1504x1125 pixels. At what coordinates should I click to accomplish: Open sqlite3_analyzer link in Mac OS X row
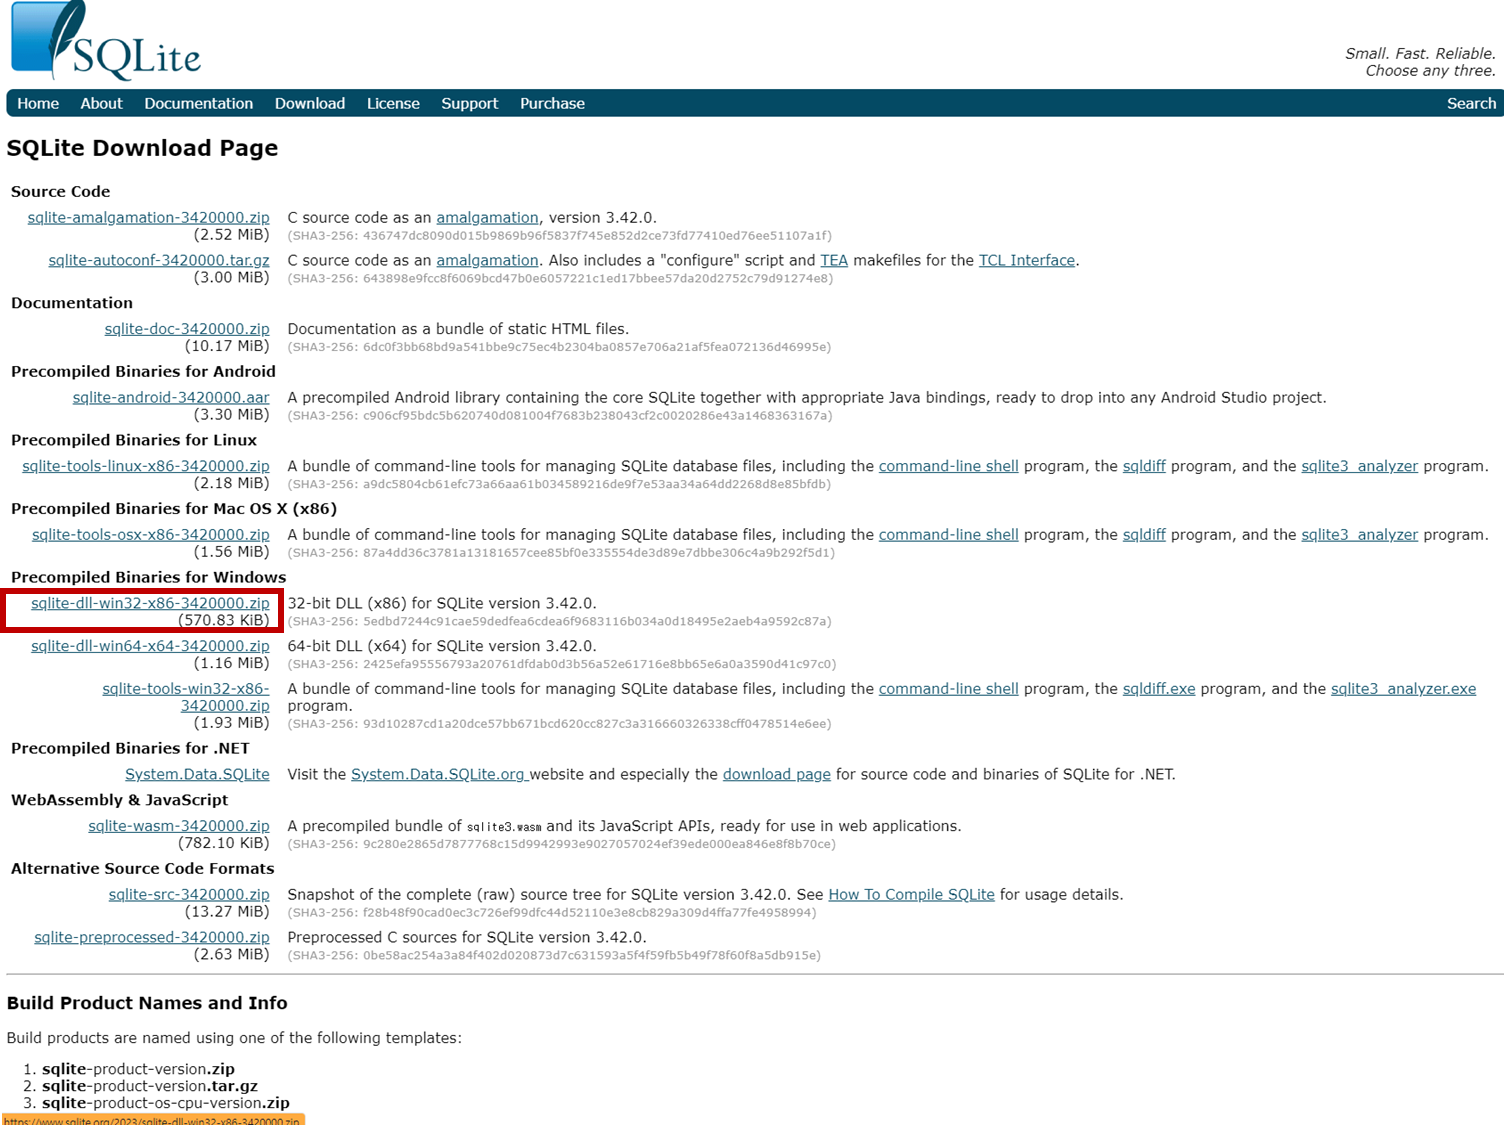click(x=1359, y=534)
